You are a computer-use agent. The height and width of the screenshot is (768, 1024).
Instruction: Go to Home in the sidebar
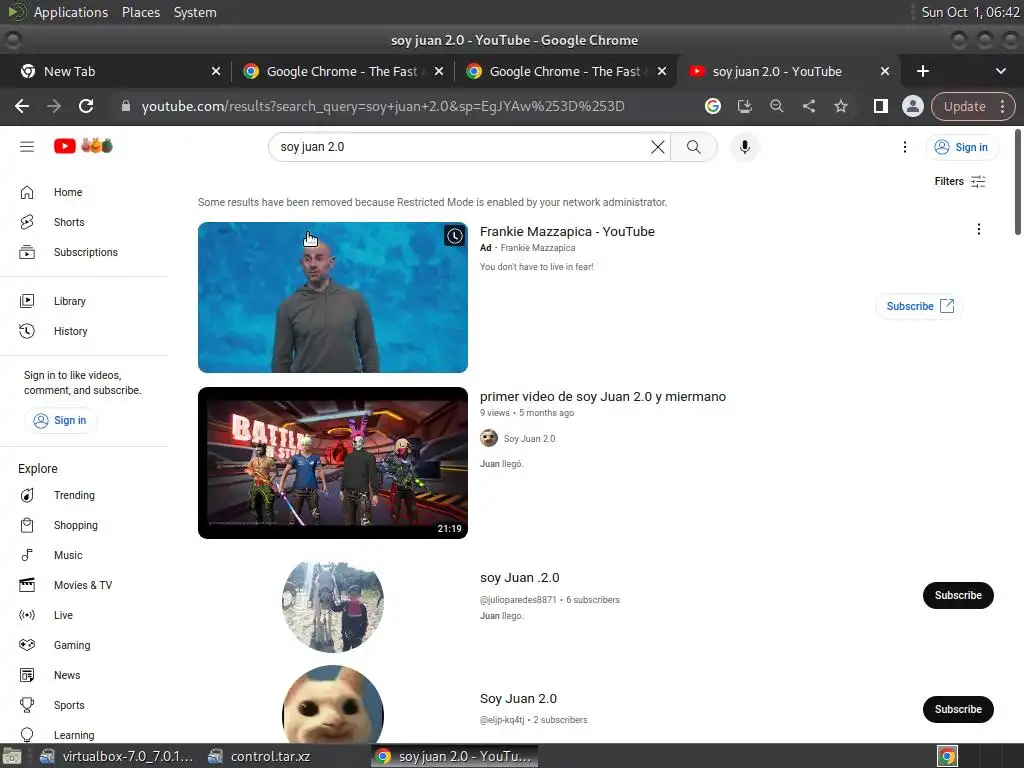point(68,192)
